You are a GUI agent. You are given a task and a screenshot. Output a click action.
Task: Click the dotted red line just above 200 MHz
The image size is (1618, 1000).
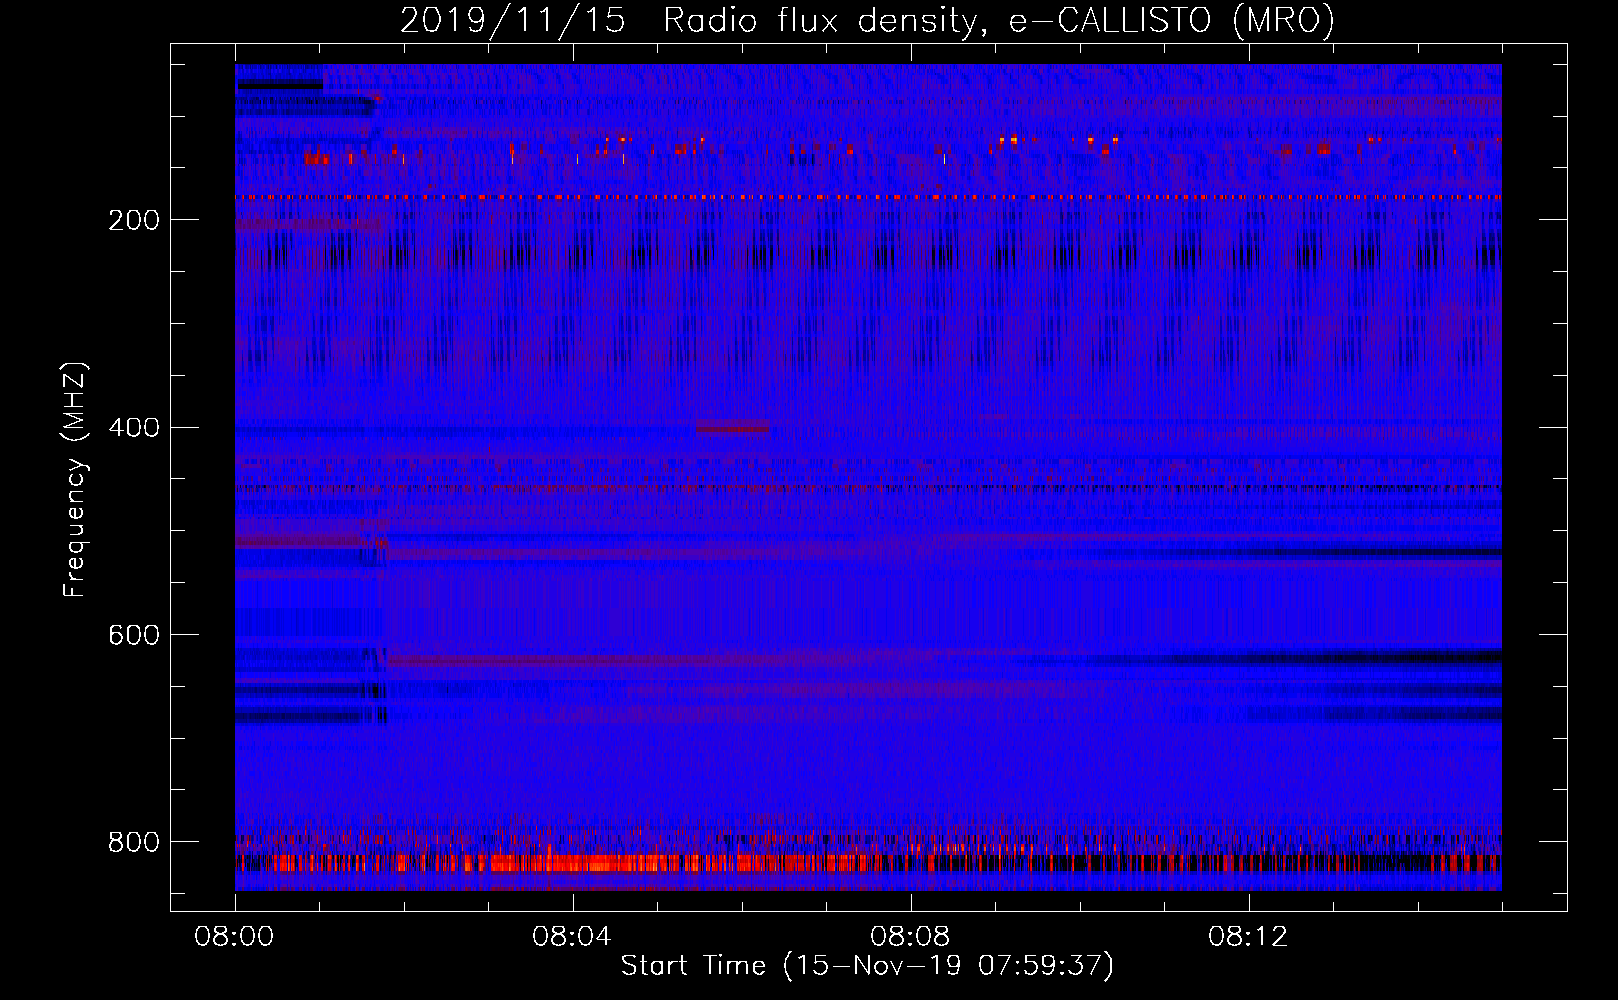[x=868, y=198]
